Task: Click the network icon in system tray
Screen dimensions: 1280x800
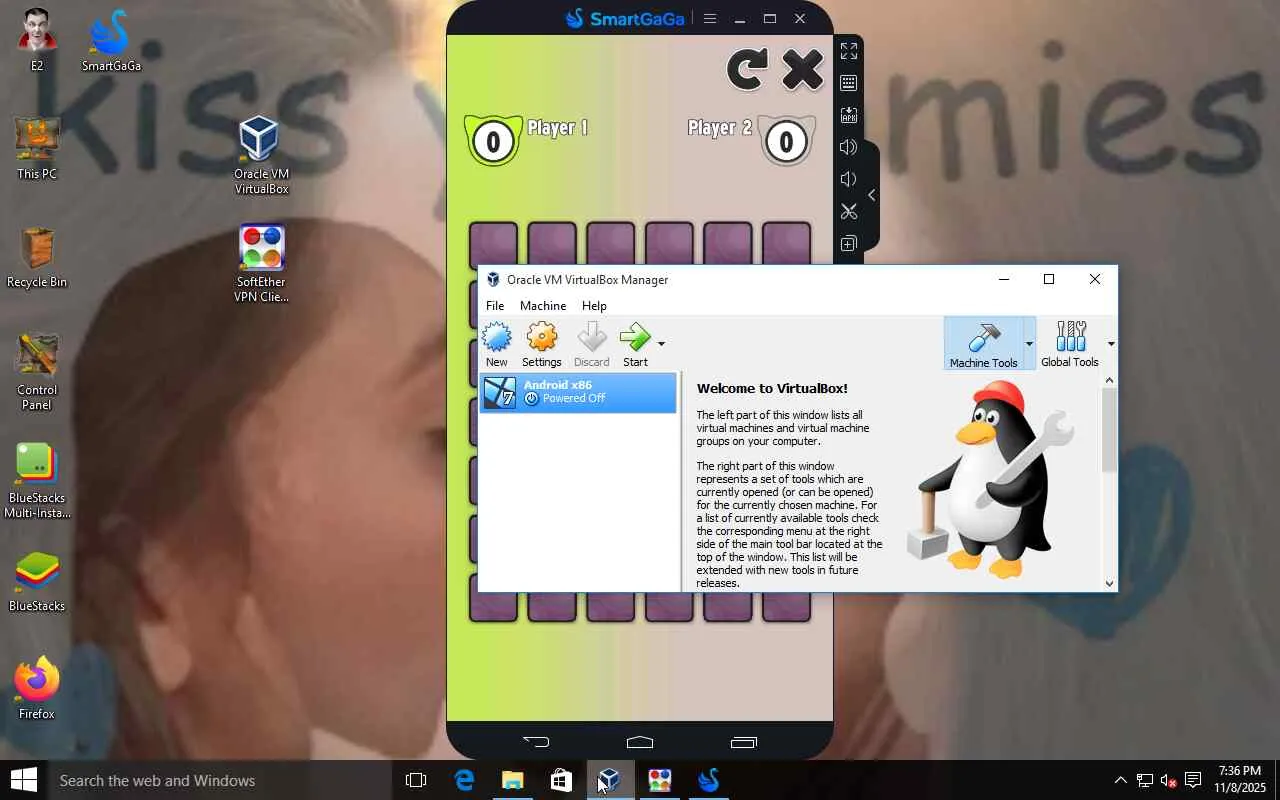Action: [1144, 780]
